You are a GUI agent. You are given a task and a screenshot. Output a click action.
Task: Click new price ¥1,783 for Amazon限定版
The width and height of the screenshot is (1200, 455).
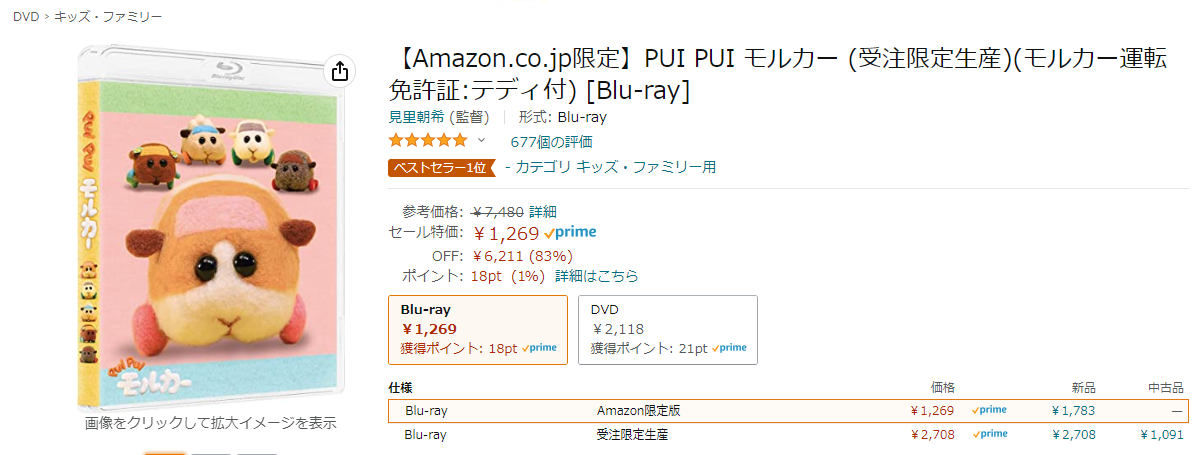[1073, 411]
